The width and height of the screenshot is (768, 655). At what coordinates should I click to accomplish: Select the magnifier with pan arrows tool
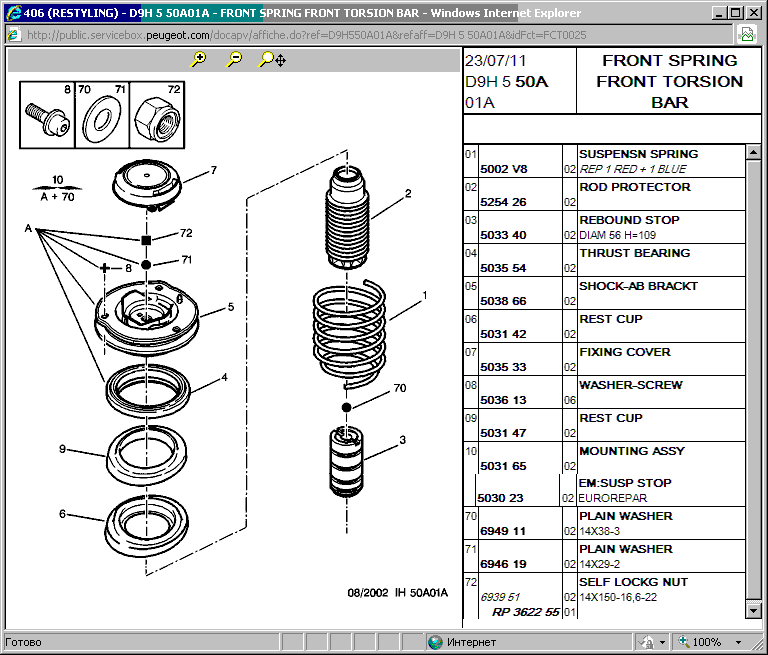coord(272,59)
